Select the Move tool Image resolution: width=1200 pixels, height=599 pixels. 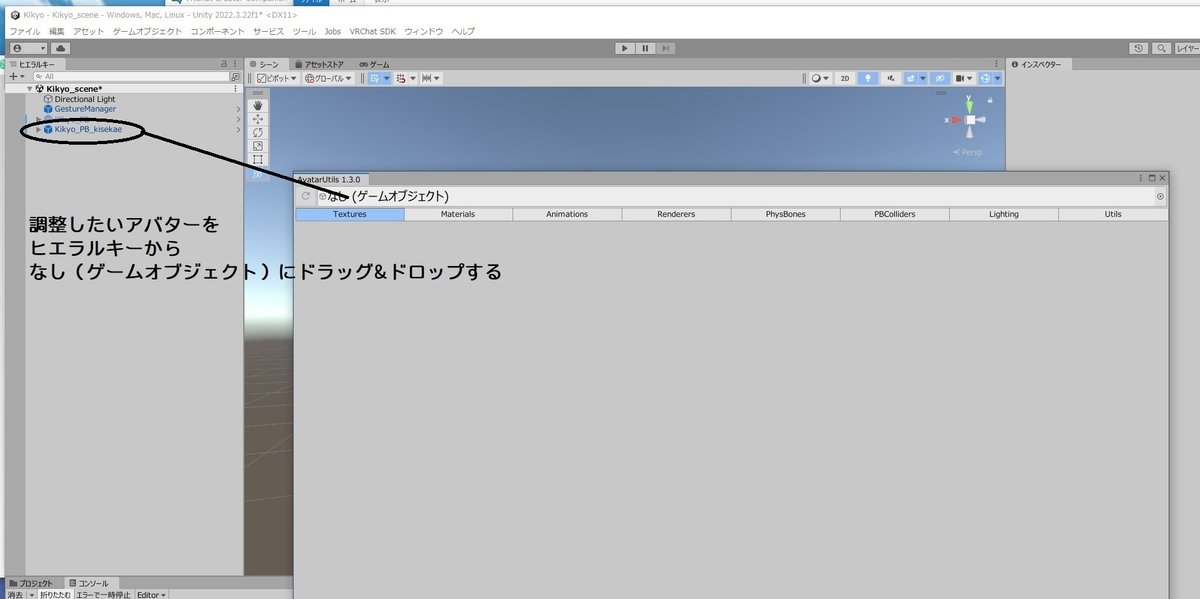click(258, 119)
